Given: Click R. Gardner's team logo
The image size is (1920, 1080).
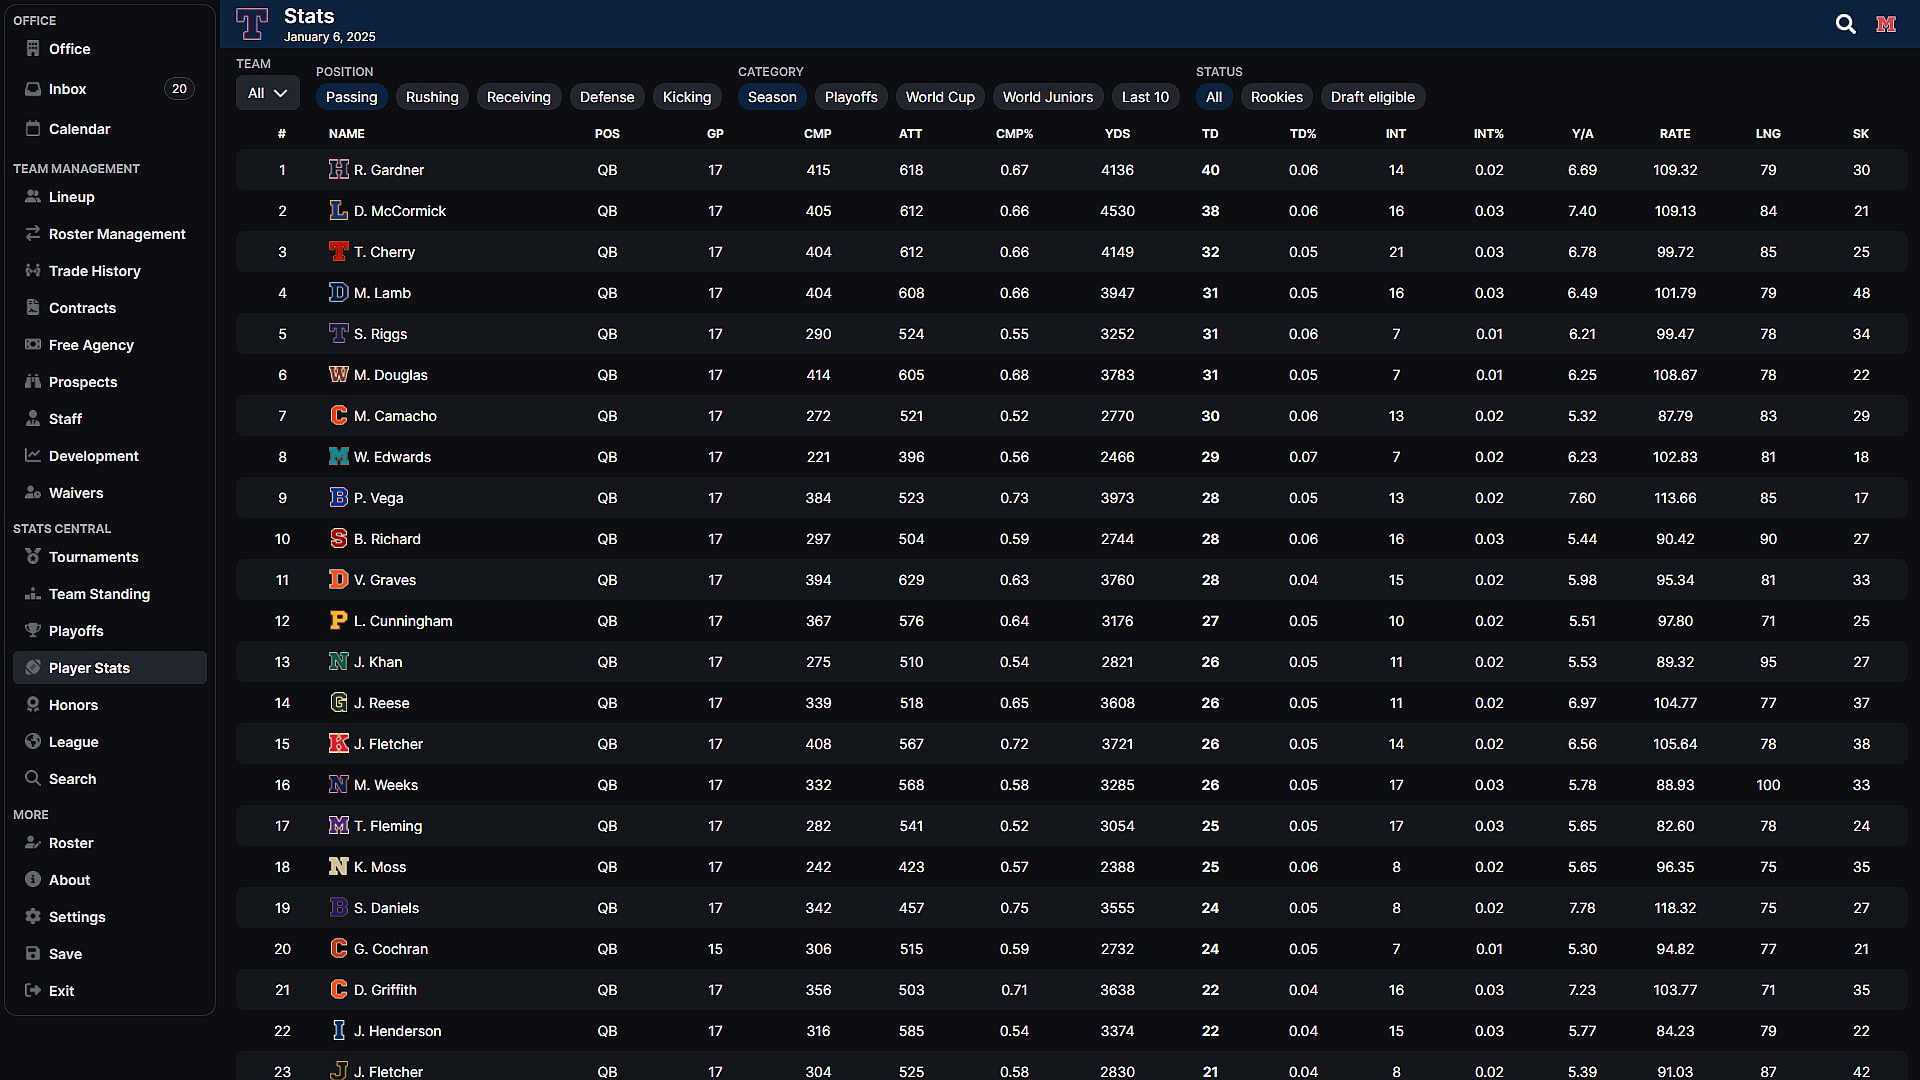Looking at the screenshot, I should click(338, 170).
